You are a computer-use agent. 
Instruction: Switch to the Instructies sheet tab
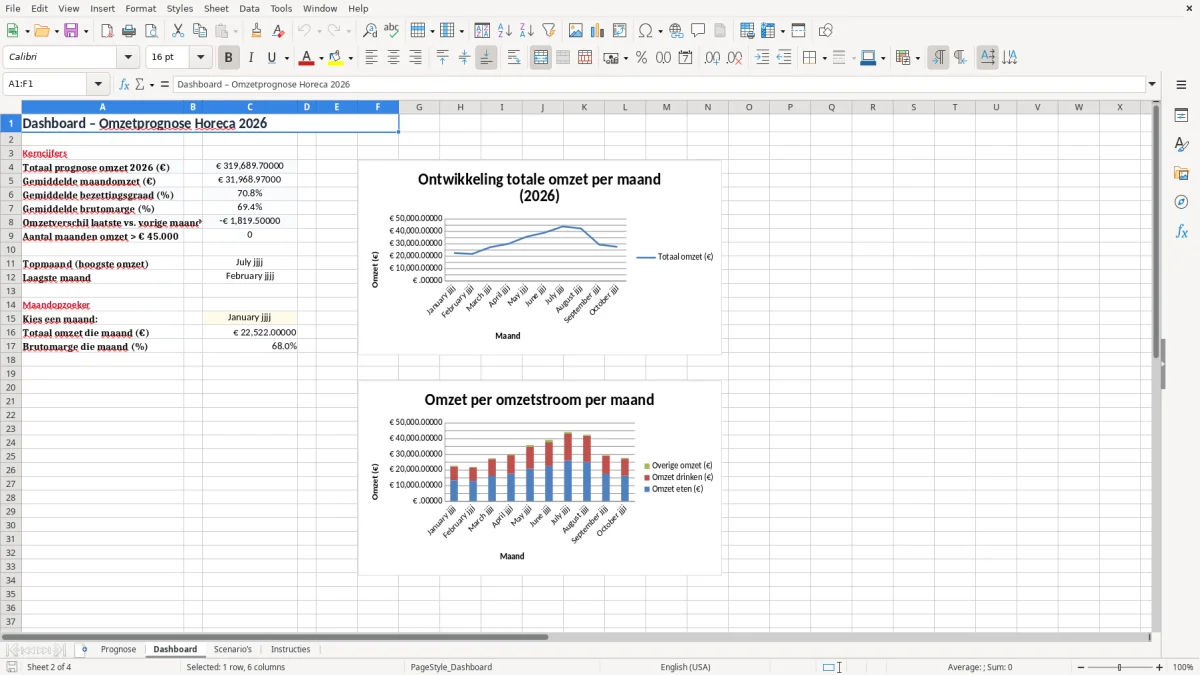click(x=291, y=649)
